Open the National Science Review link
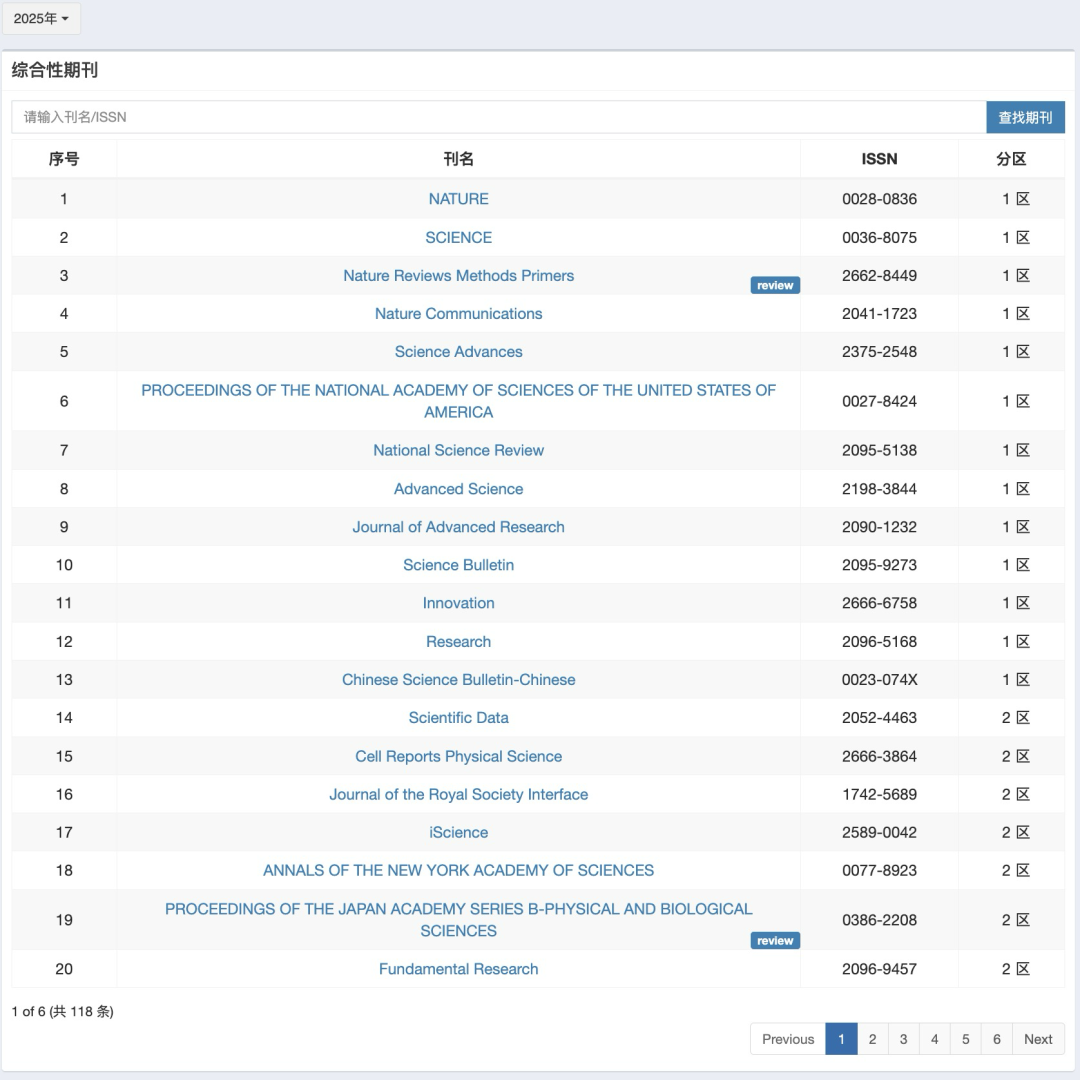 (458, 450)
